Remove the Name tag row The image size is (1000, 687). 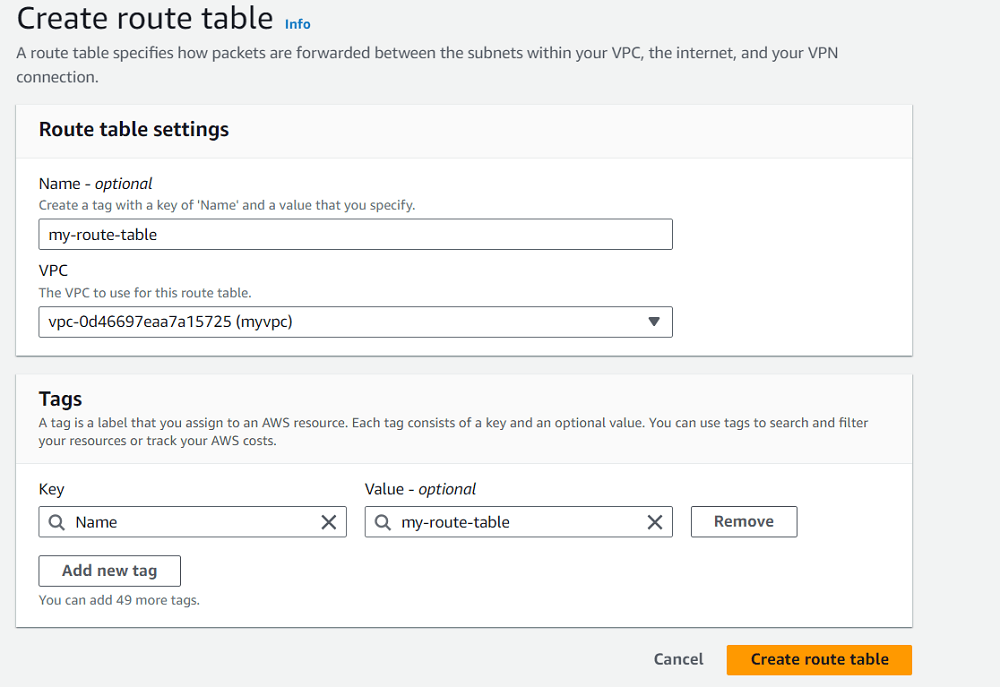point(743,522)
